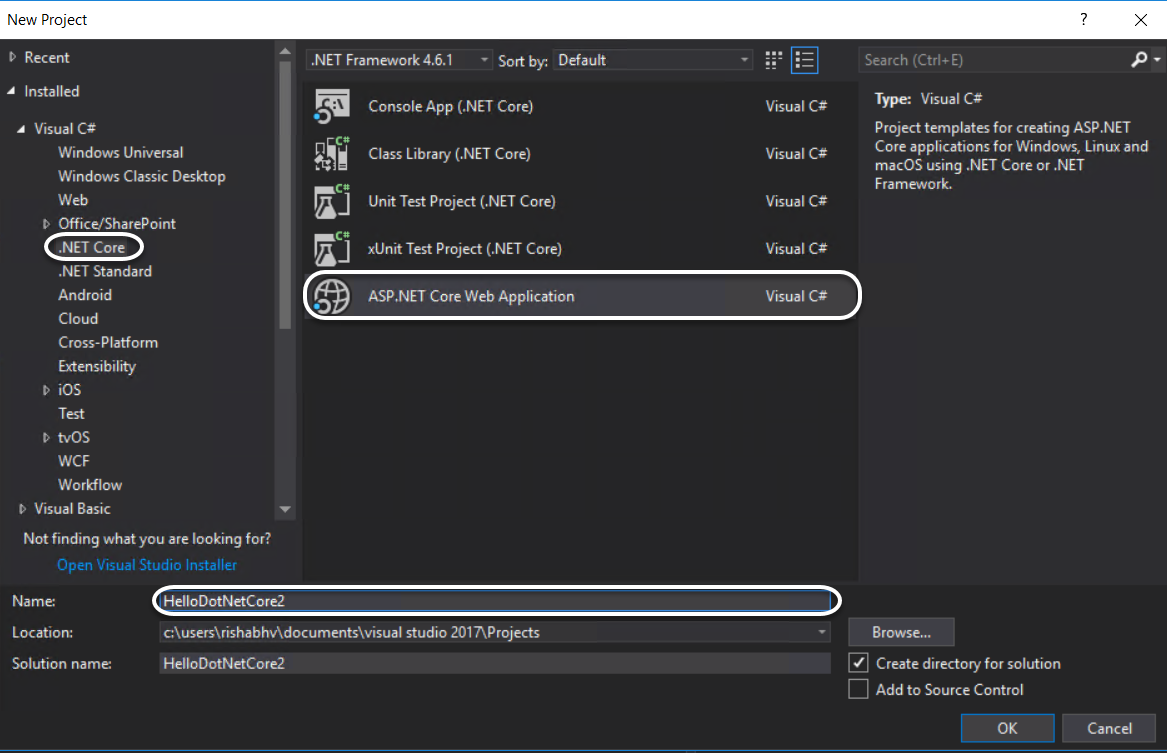
Task: Select the WCF category
Action: (74, 461)
